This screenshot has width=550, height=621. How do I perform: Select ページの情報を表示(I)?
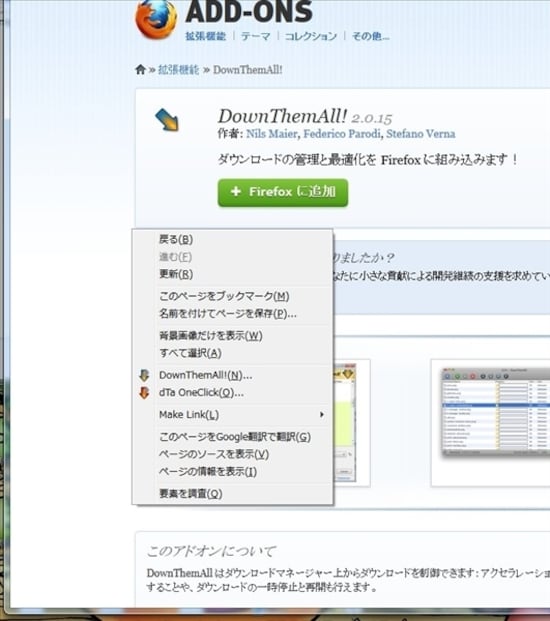coord(233,472)
